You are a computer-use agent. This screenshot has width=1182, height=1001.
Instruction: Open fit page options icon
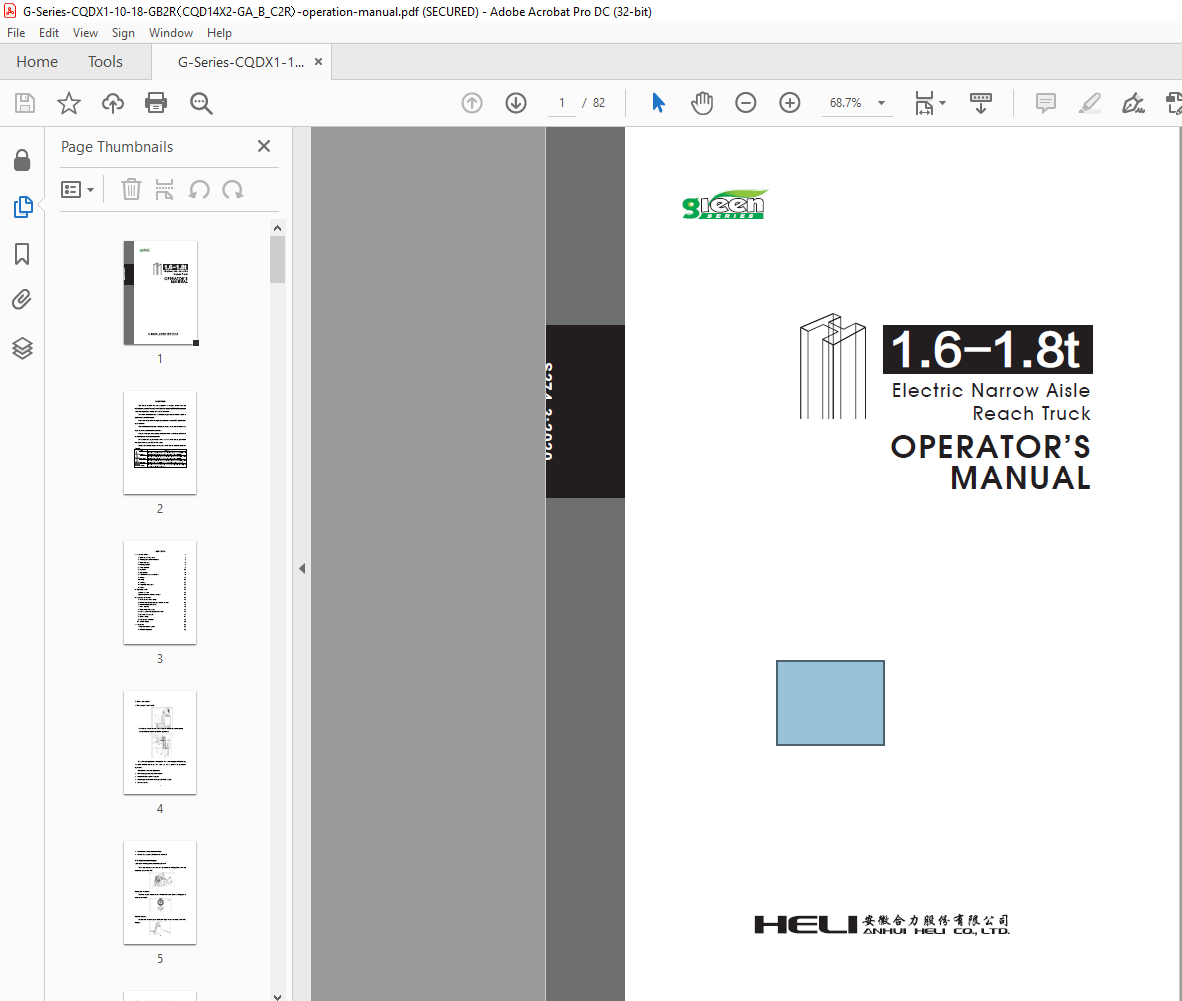924,103
